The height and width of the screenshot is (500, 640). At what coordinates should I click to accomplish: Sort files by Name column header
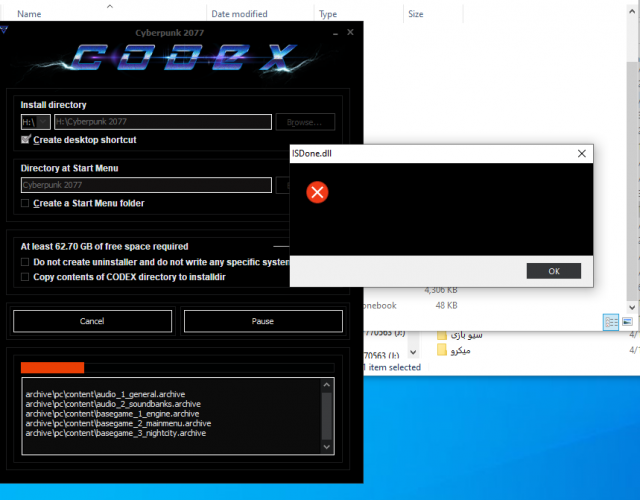pos(30,14)
